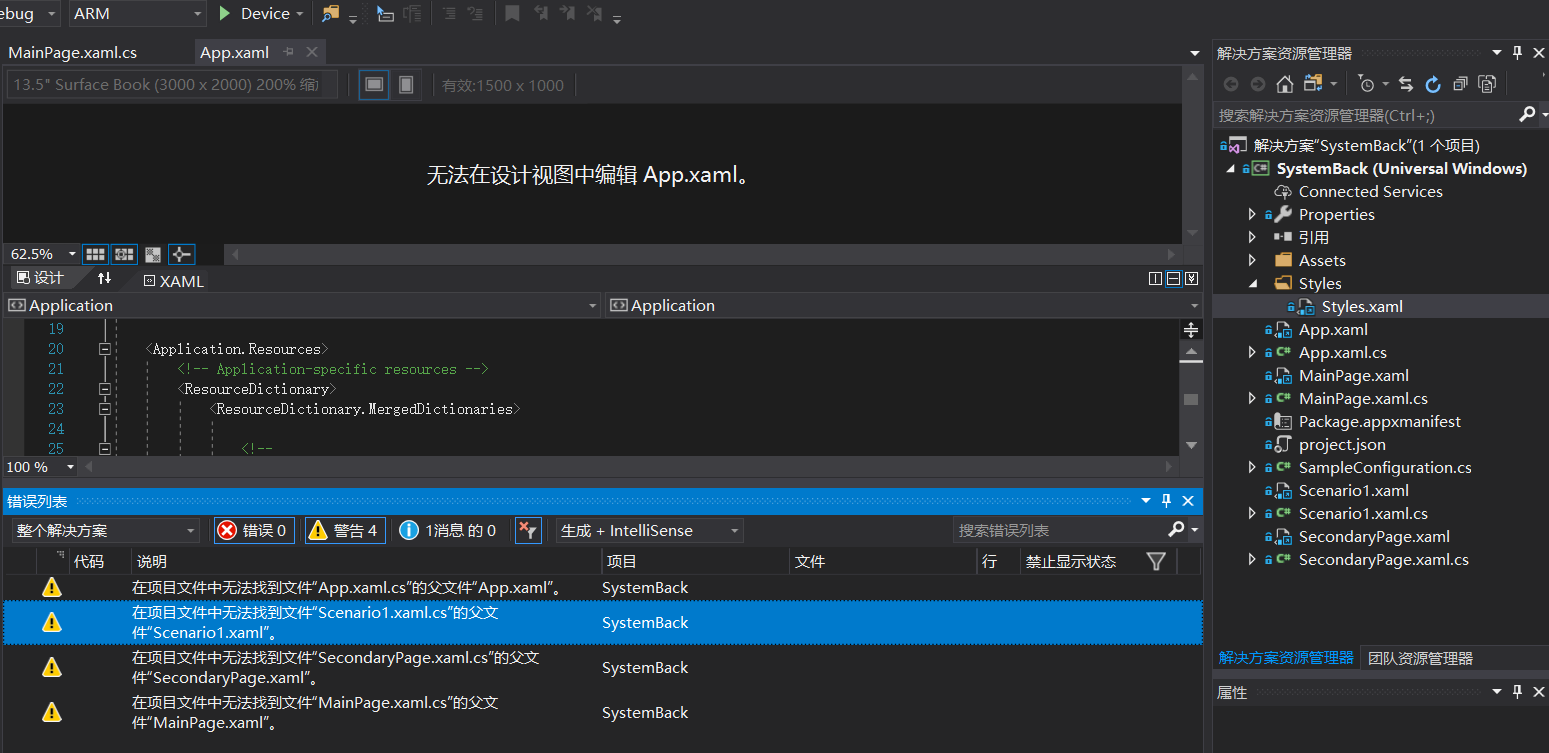
Task: Open the Build + IntelliSense dropdown
Action: coord(650,530)
